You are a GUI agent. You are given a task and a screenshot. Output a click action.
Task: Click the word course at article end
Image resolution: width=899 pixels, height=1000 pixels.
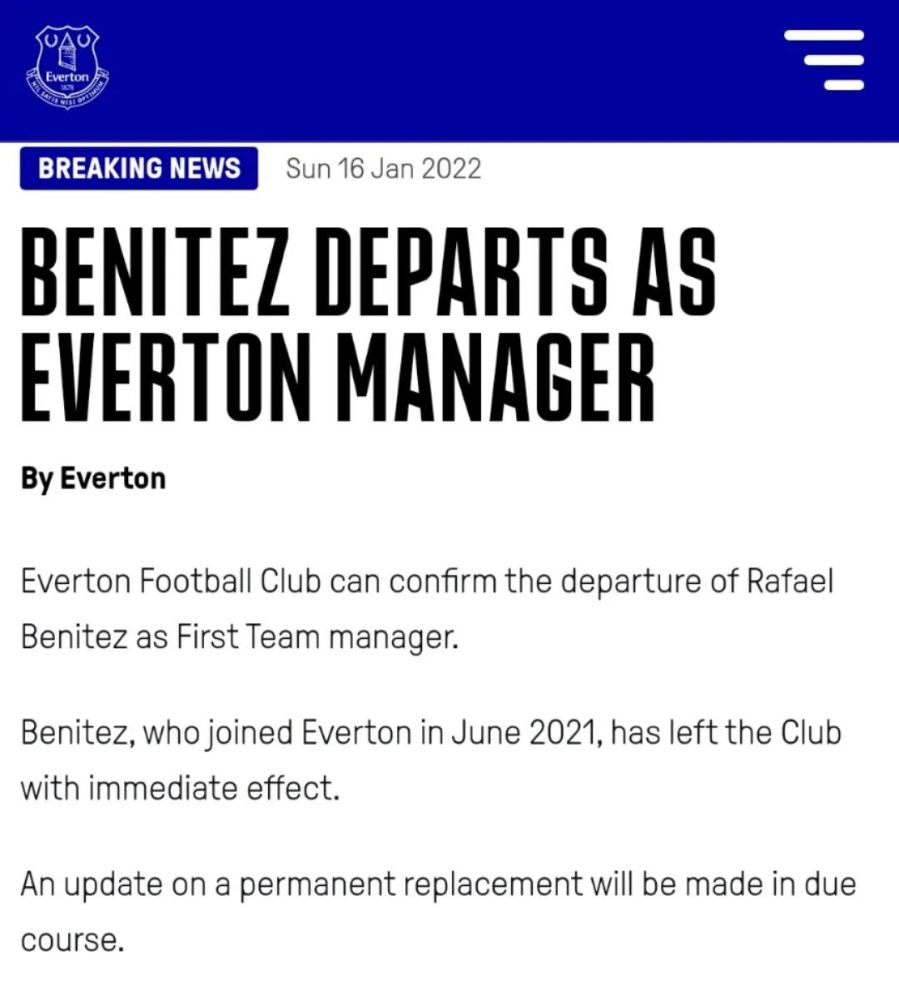71,941
